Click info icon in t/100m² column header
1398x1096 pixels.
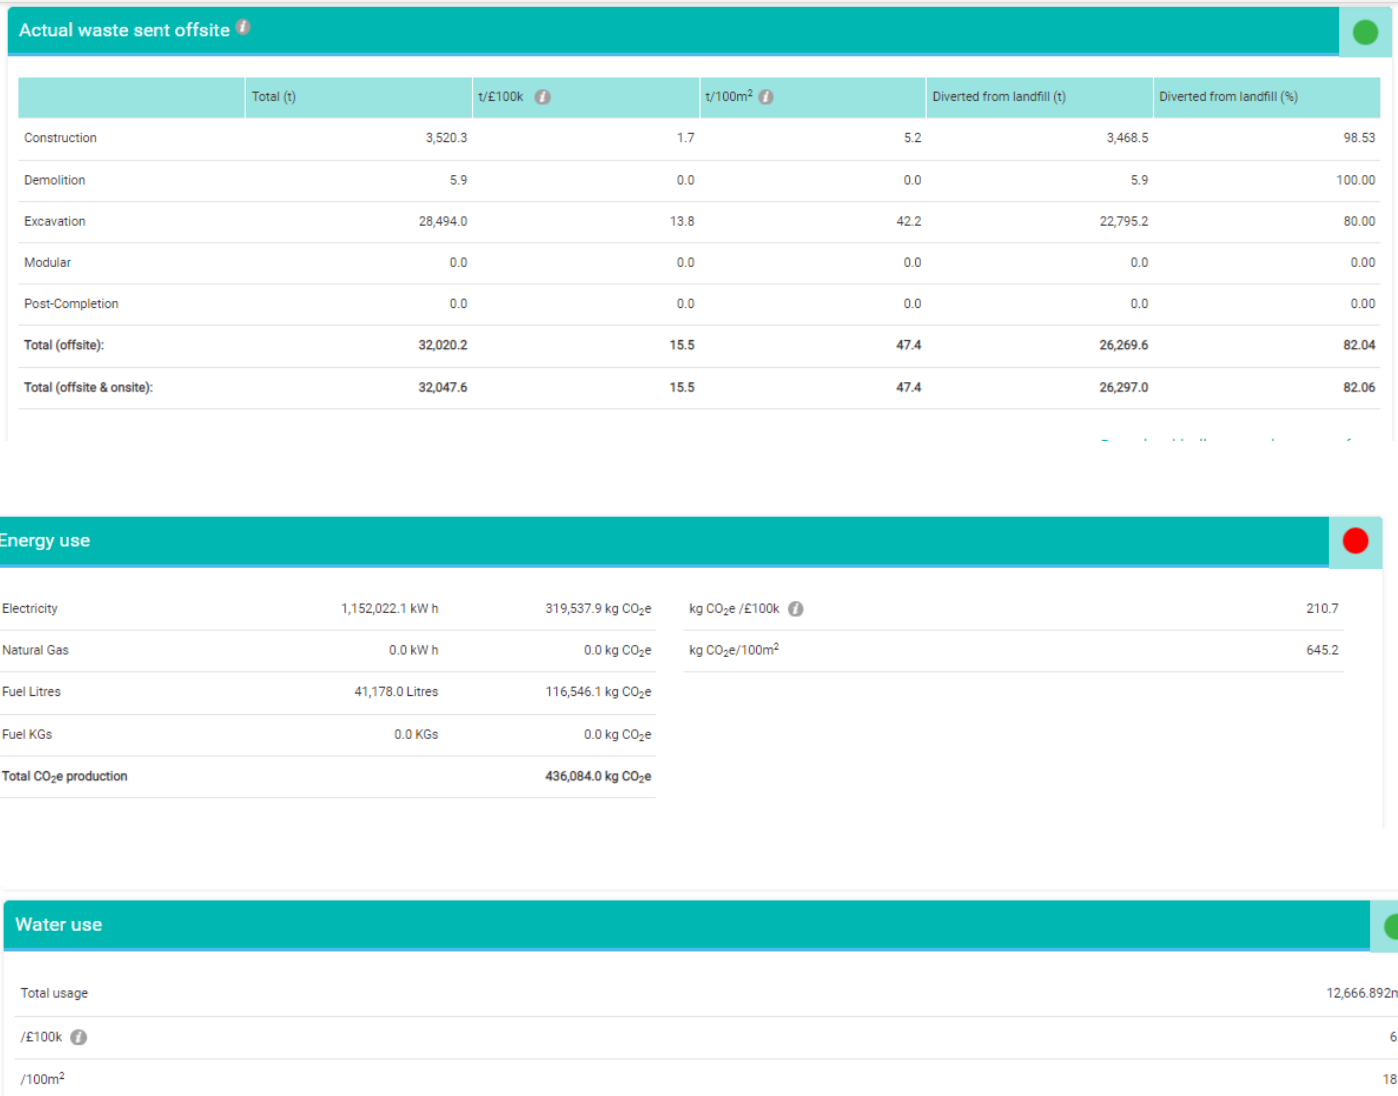click(x=766, y=97)
